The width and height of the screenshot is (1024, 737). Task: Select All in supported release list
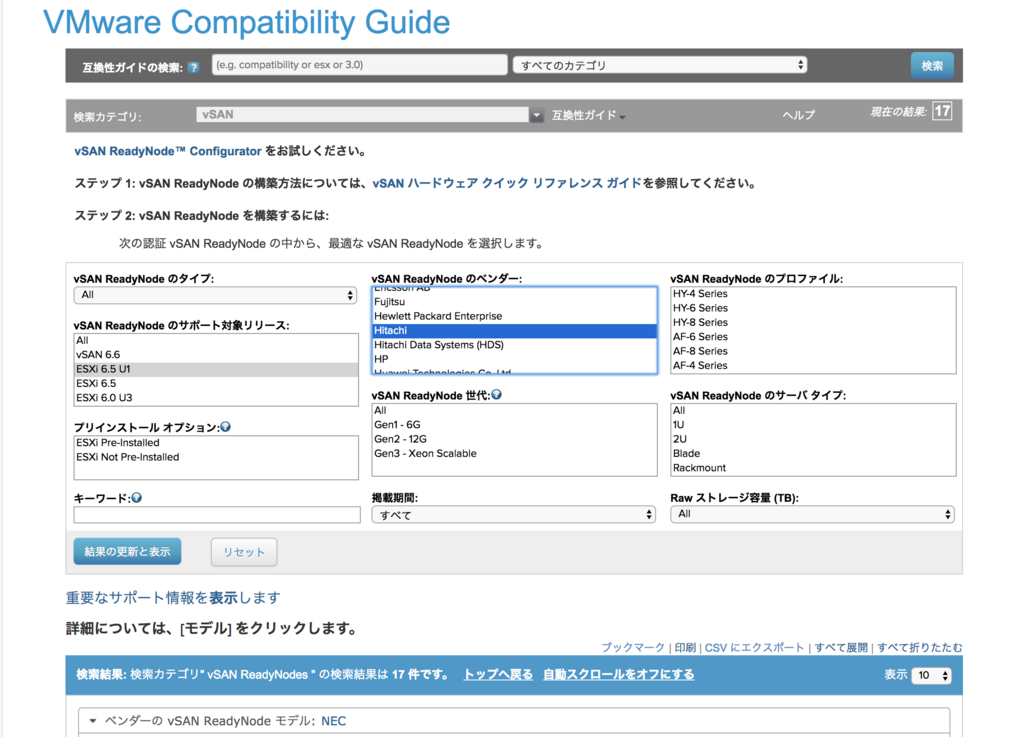(216, 340)
